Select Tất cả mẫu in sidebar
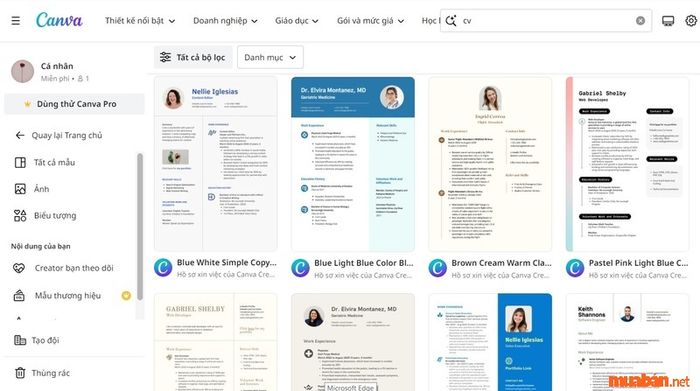Viewport: 700px width, 391px height. pyautogui.click(x=54, y=162)
